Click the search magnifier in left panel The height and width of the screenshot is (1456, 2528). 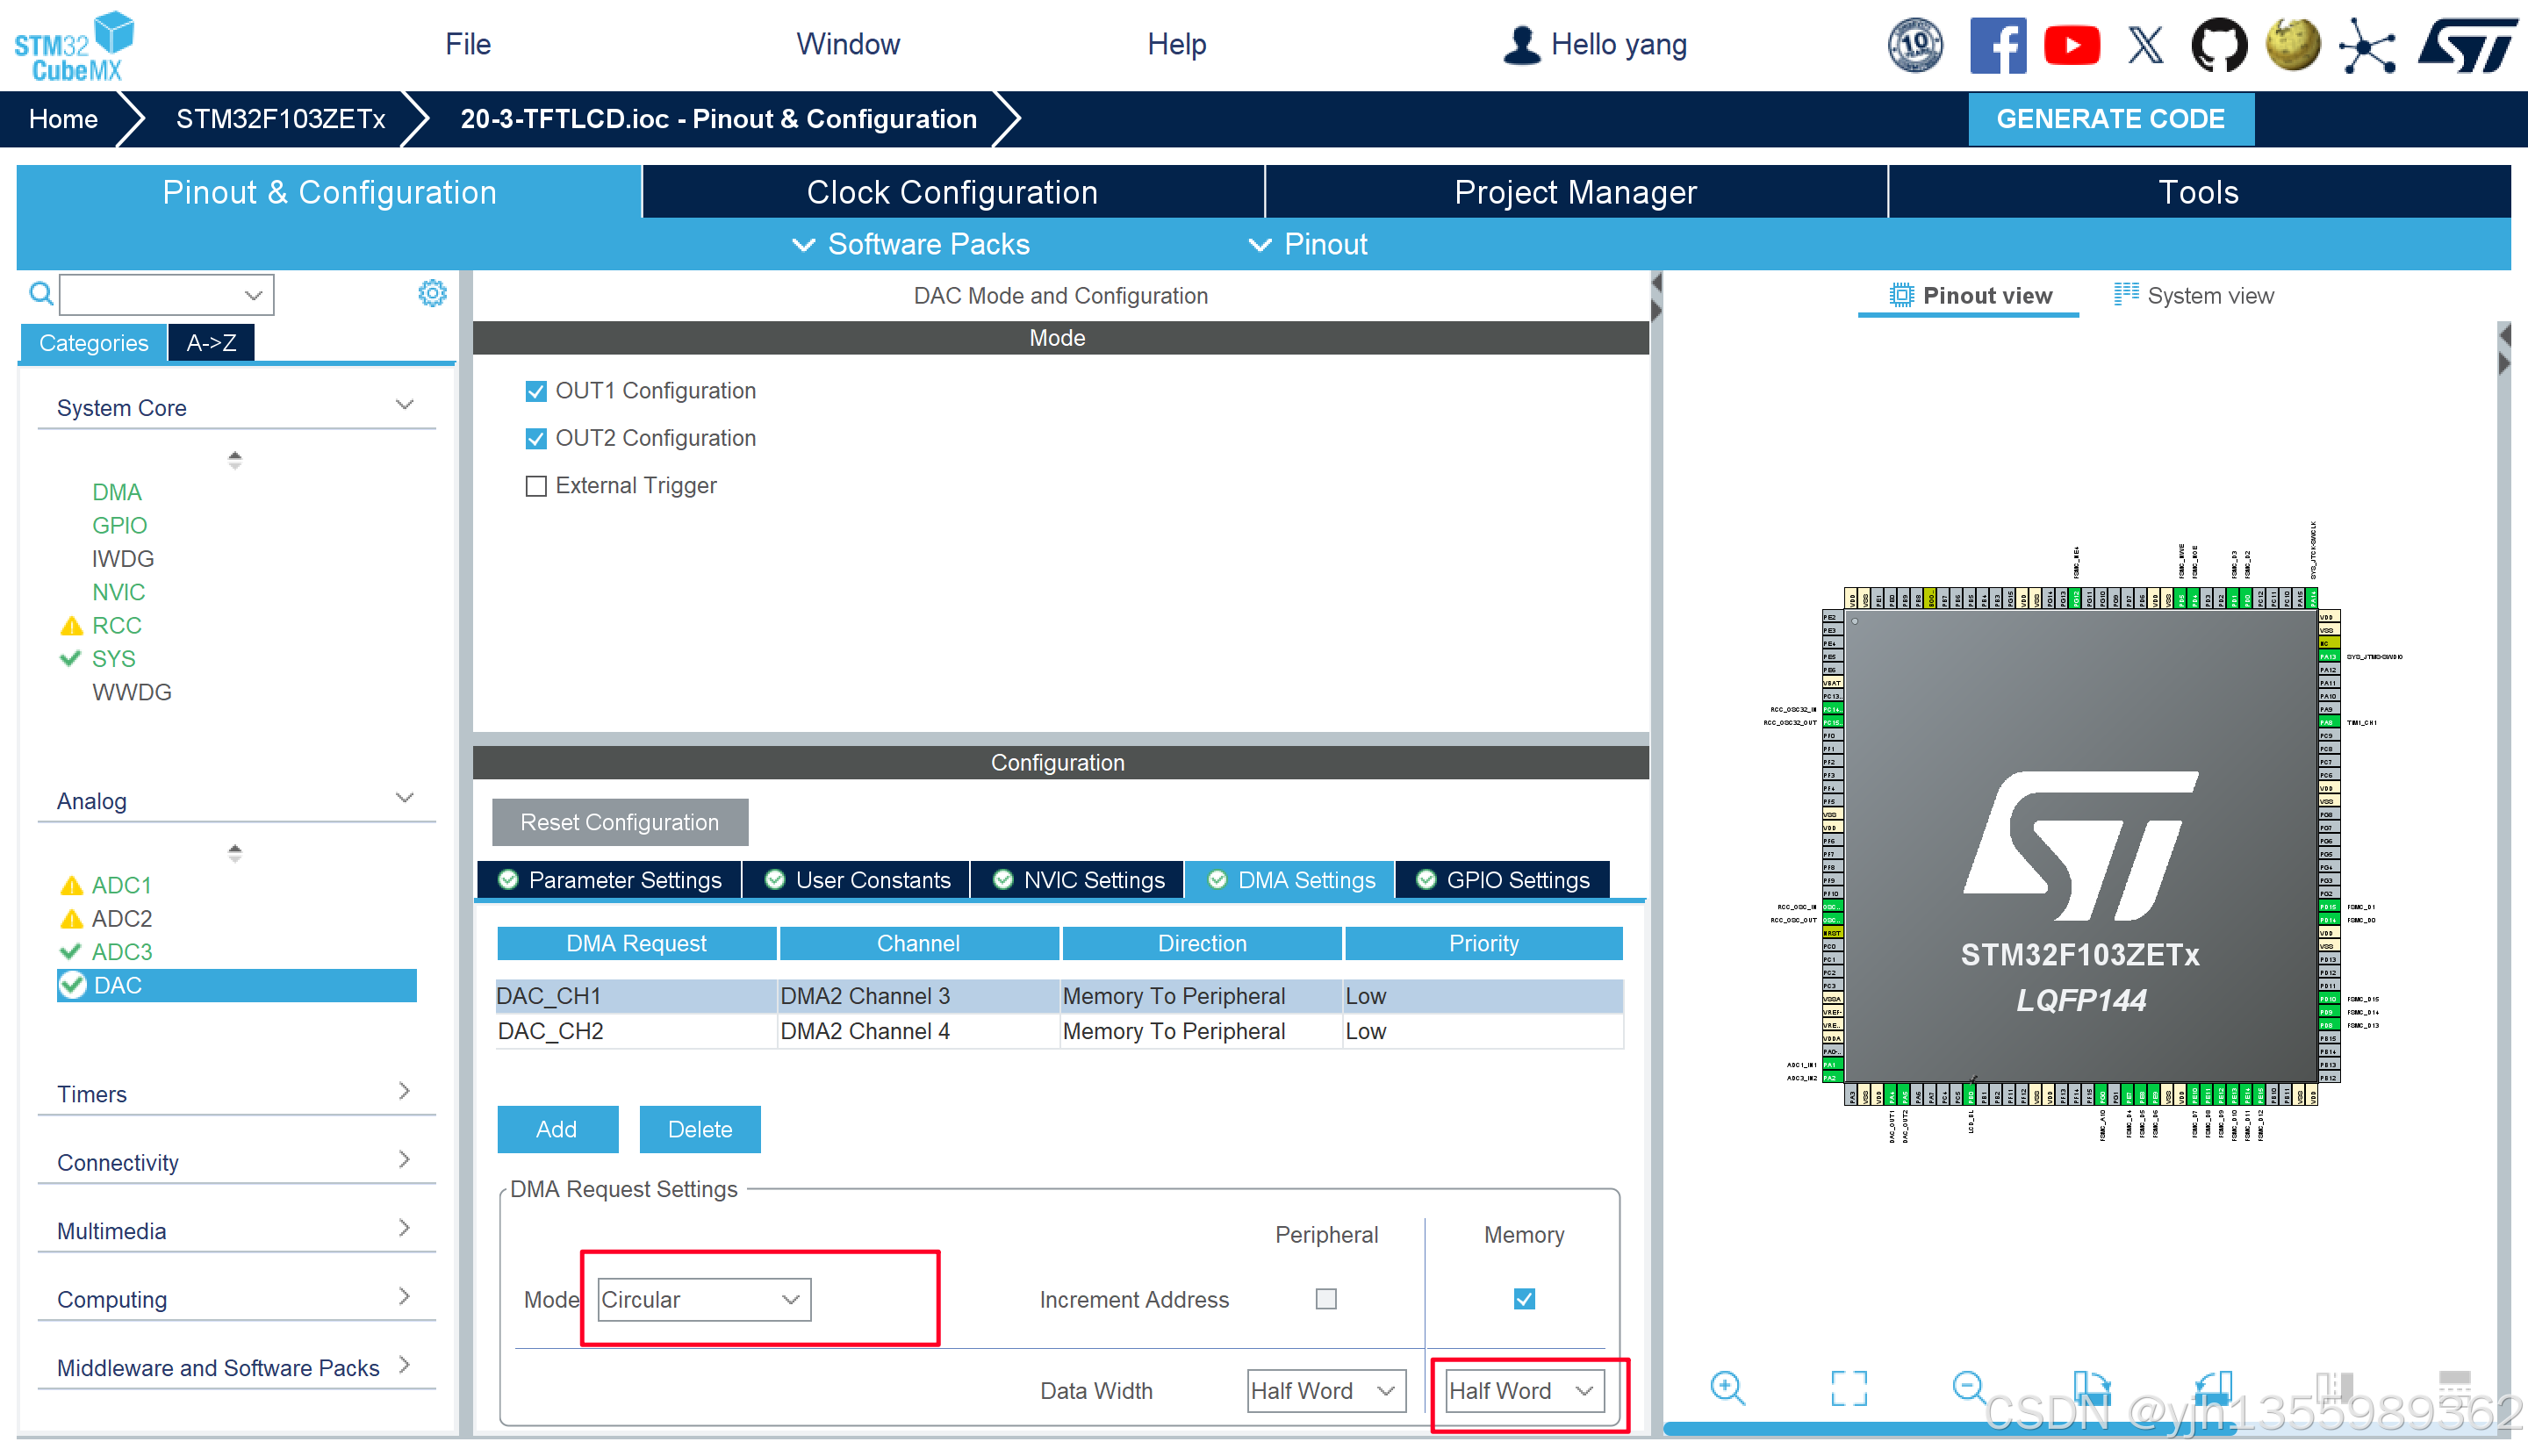point(41,294)
